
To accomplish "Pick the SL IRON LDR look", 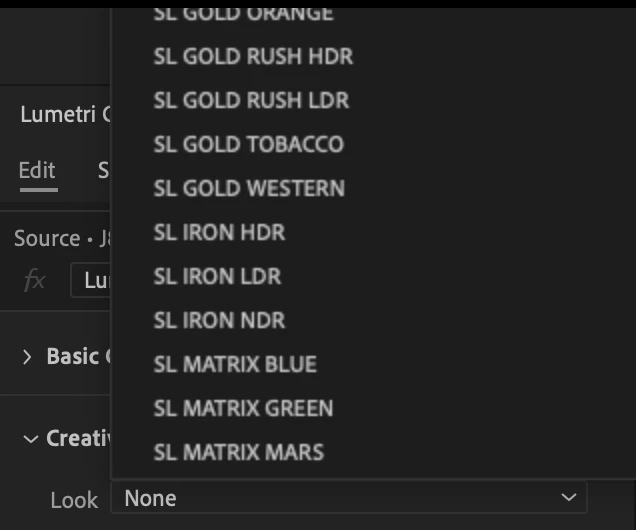I will coord(217,276).
